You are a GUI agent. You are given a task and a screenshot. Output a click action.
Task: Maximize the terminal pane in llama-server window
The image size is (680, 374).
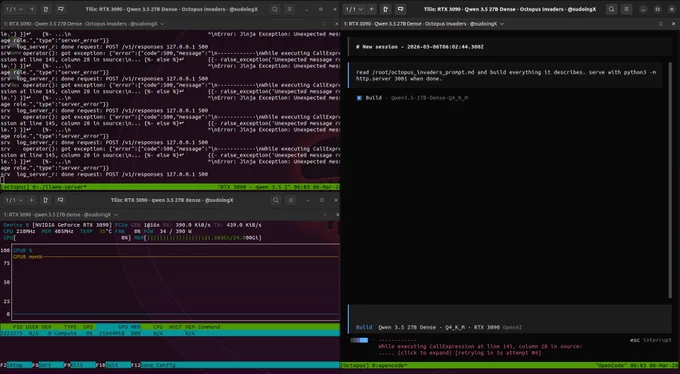click(x=324, y=24)
